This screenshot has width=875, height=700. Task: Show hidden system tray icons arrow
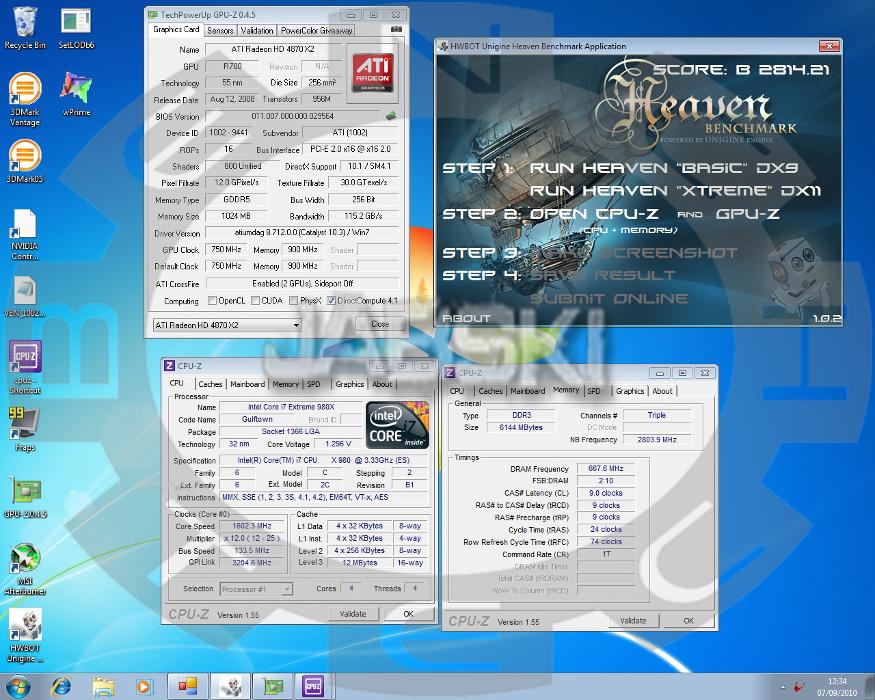pos(782,687)
